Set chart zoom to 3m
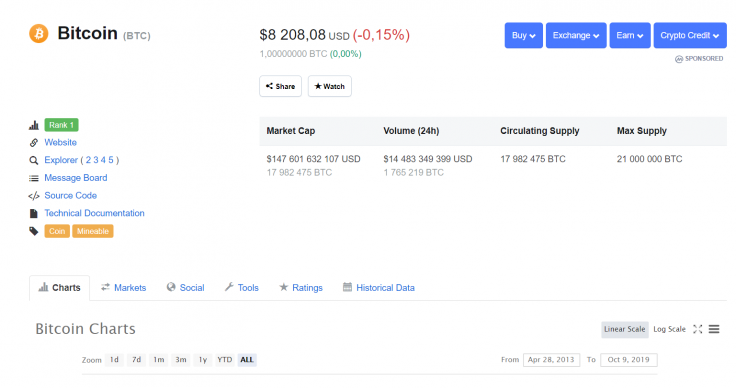This screenshot has width=736, height=388. (181, 360)
